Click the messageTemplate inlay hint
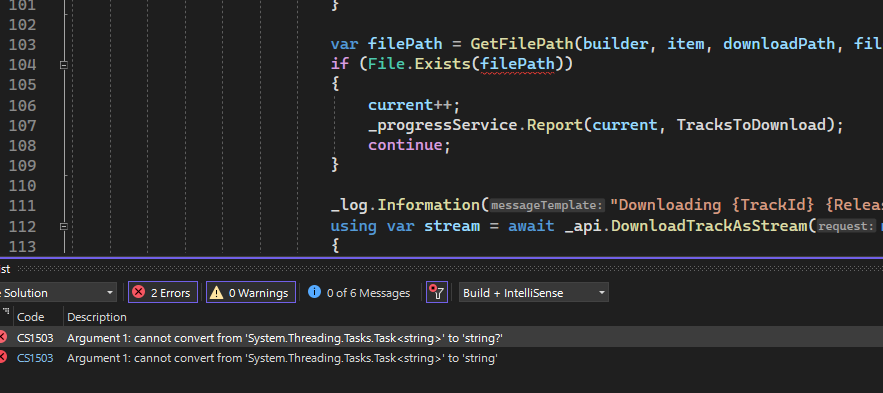 click(x=548, y=206)
